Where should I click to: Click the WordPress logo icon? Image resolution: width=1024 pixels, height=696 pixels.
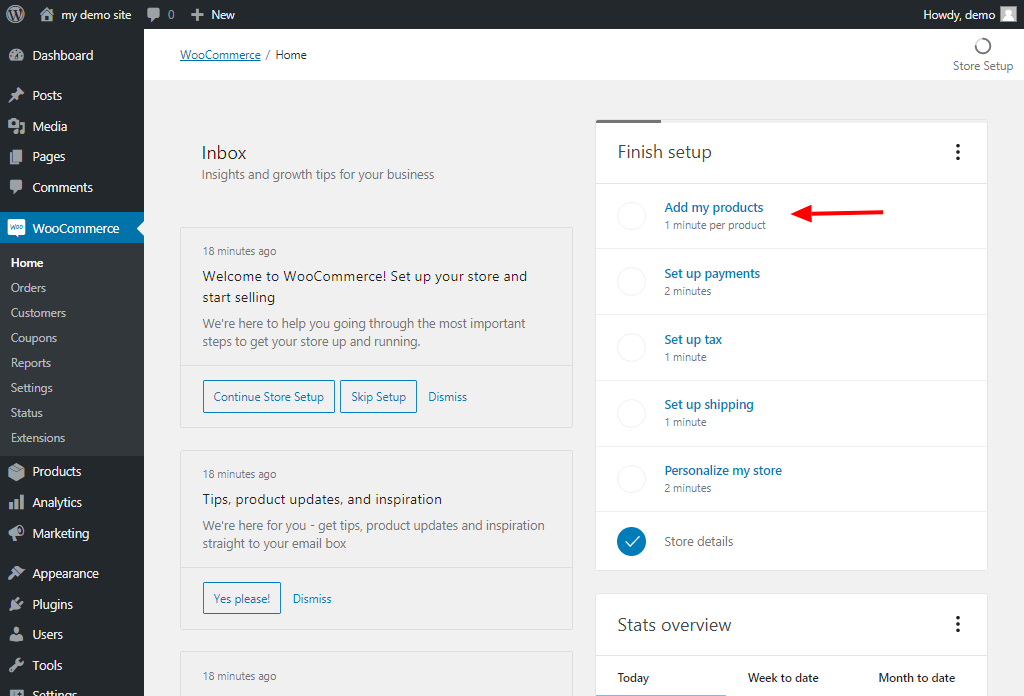(15, 14)
